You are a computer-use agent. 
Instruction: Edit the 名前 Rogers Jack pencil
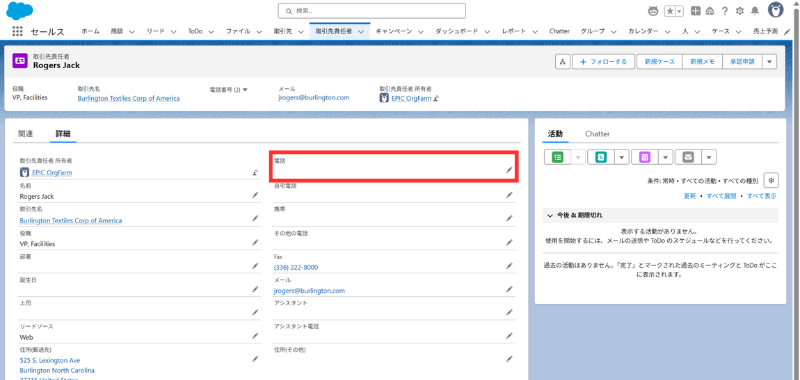[x=255, y=195]
